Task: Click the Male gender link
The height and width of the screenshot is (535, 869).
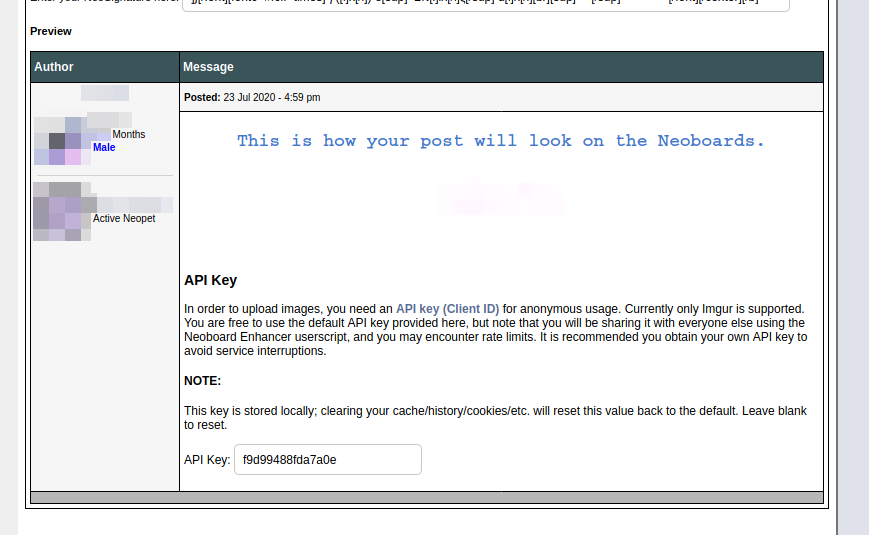Action: coord(104,147)
